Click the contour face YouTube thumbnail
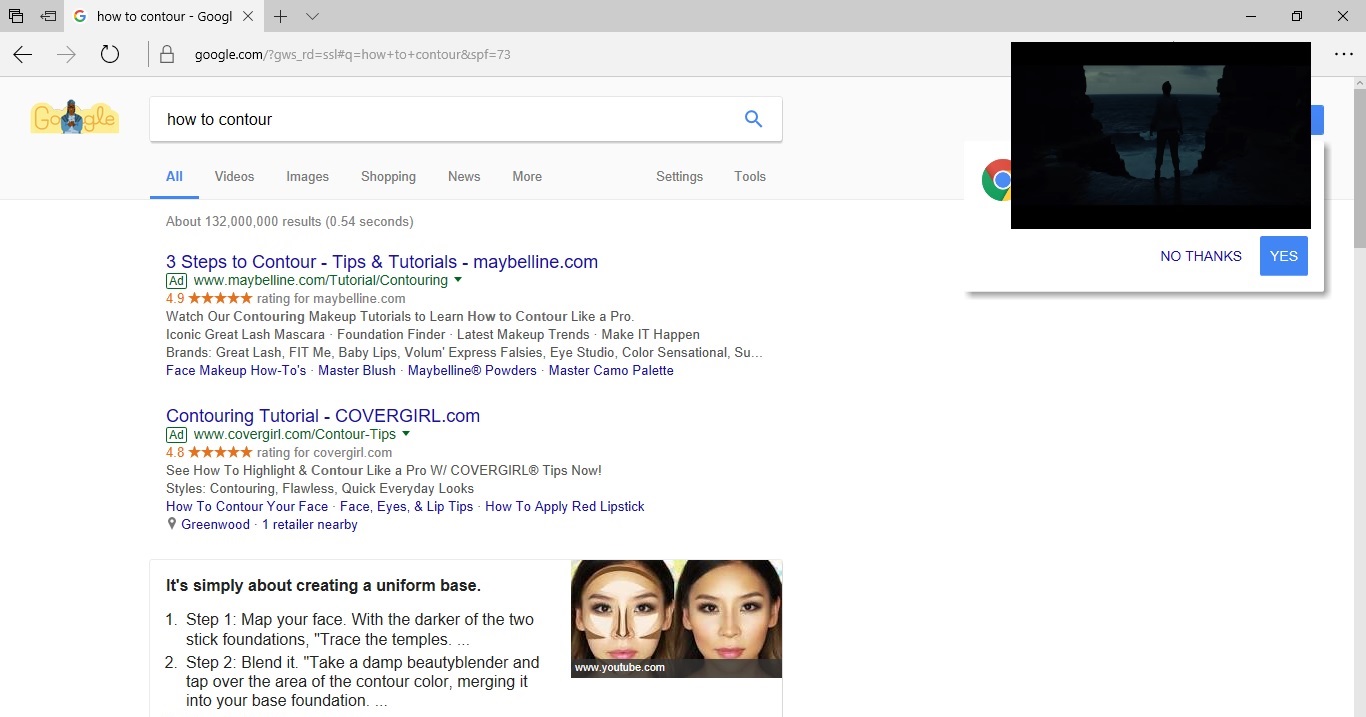The height and width of the screenshot is (717, 1366). 676,618
